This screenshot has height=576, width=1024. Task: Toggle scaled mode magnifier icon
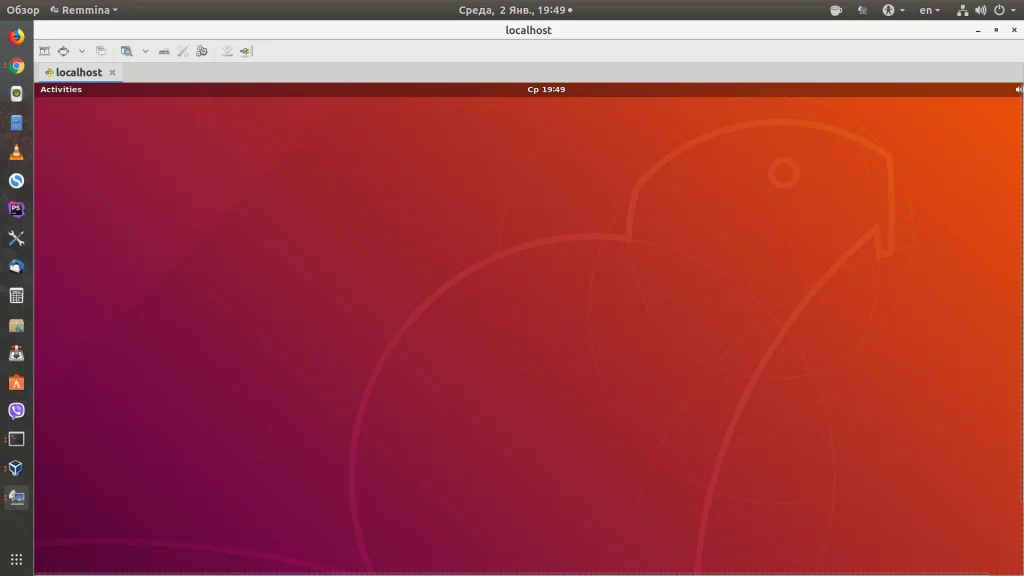127,51
